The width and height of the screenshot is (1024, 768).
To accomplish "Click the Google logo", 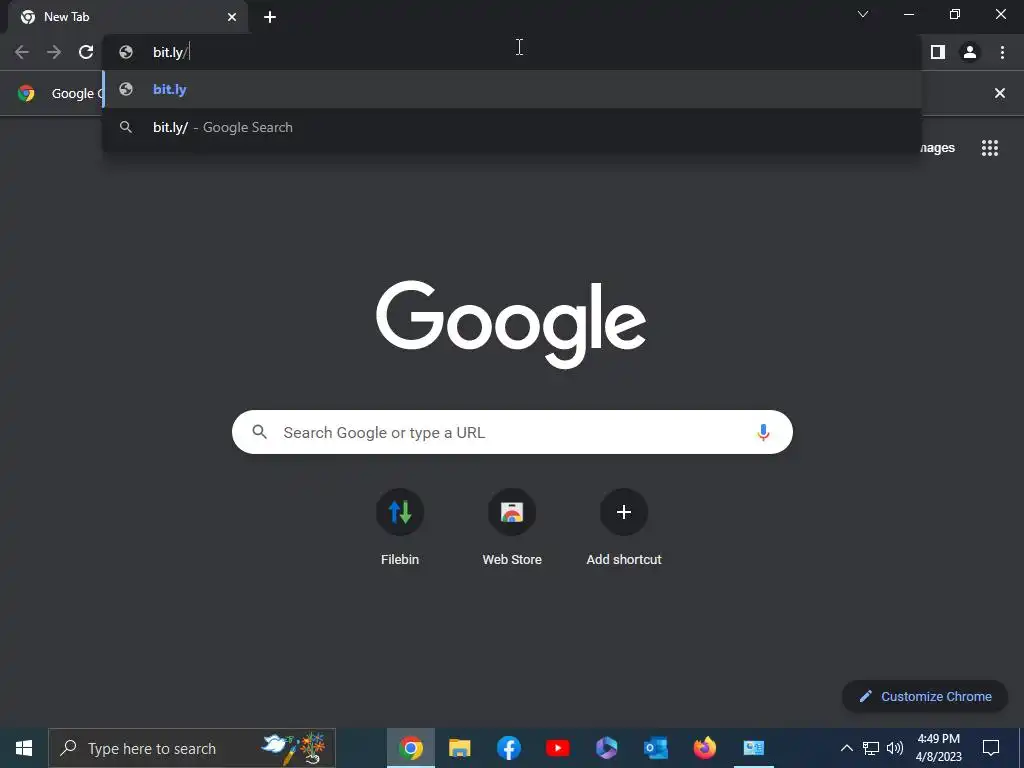I will tap(511, 324).
